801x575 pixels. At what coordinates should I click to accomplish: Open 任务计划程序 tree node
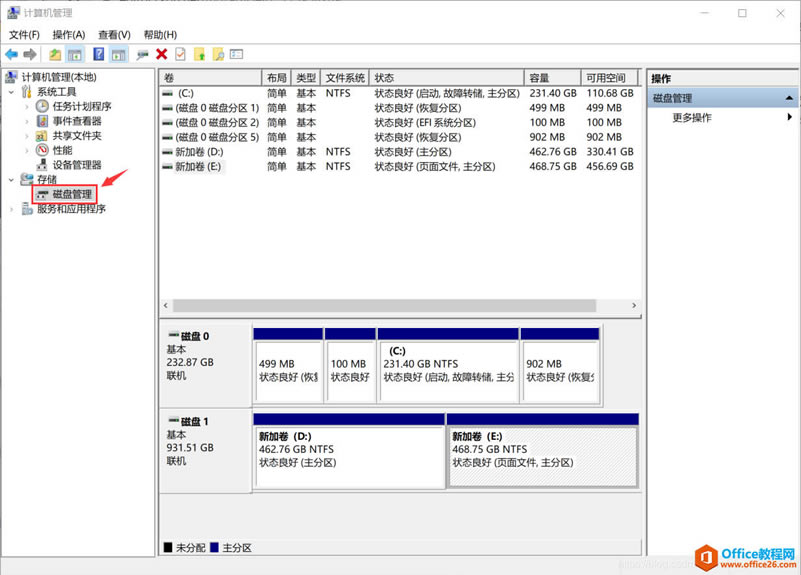click(82, 106)
